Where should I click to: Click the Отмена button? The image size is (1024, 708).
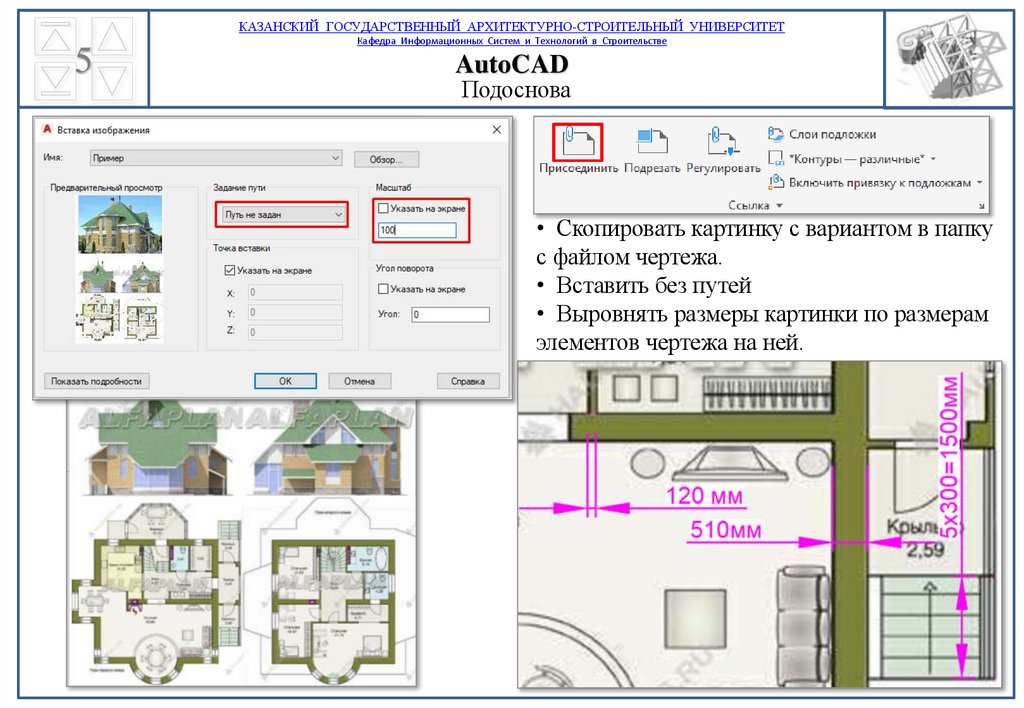[x=359, y=381]
